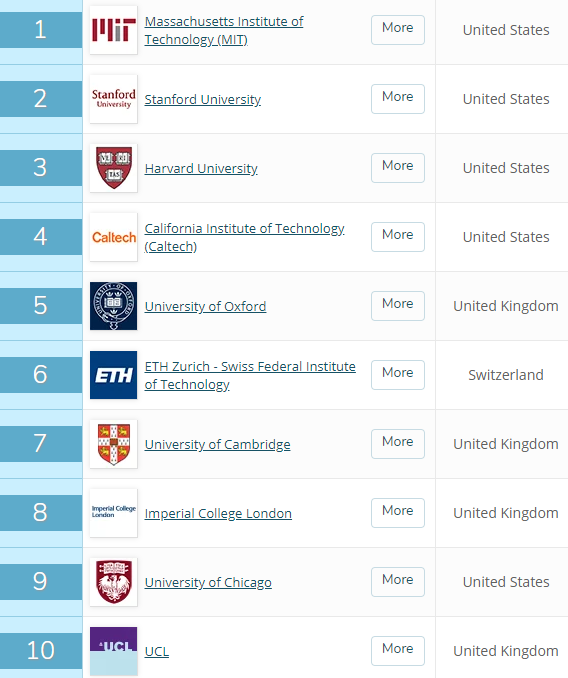568x678 pixels.
Task: Open the University of Cambridge shield logo
Action: point(114,444)
